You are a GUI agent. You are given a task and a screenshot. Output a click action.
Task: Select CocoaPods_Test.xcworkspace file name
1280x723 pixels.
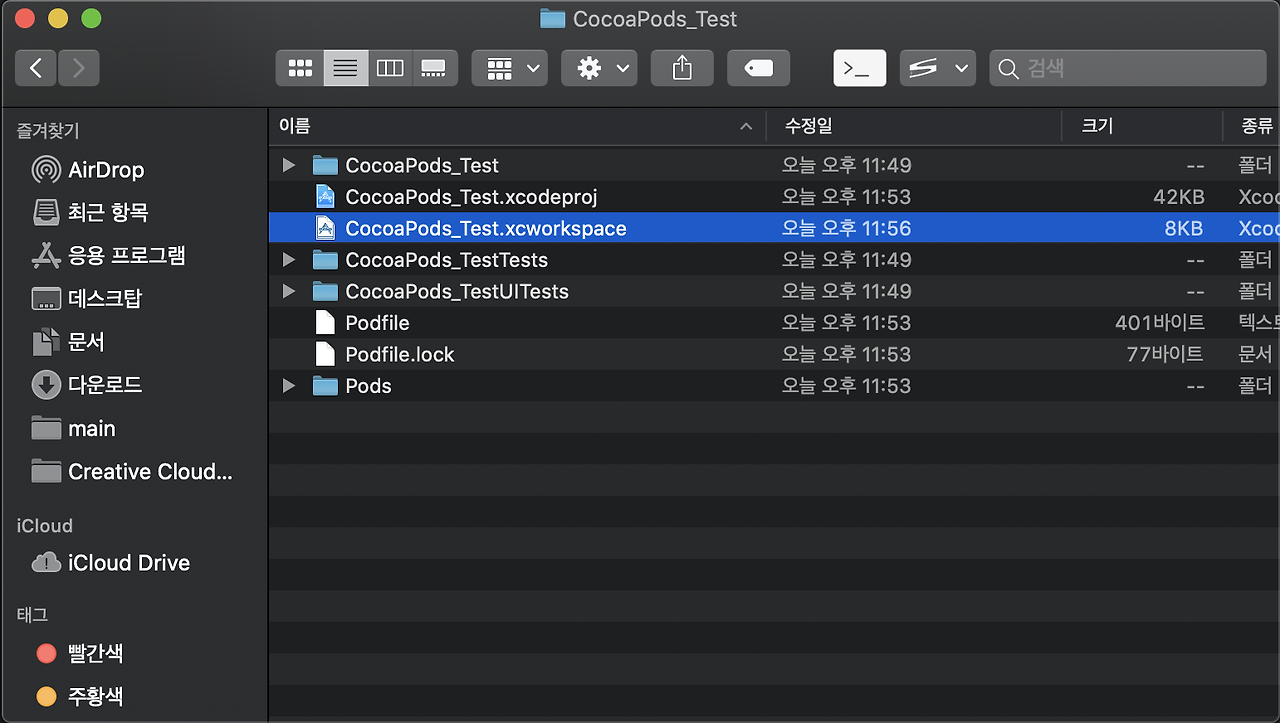486,228
